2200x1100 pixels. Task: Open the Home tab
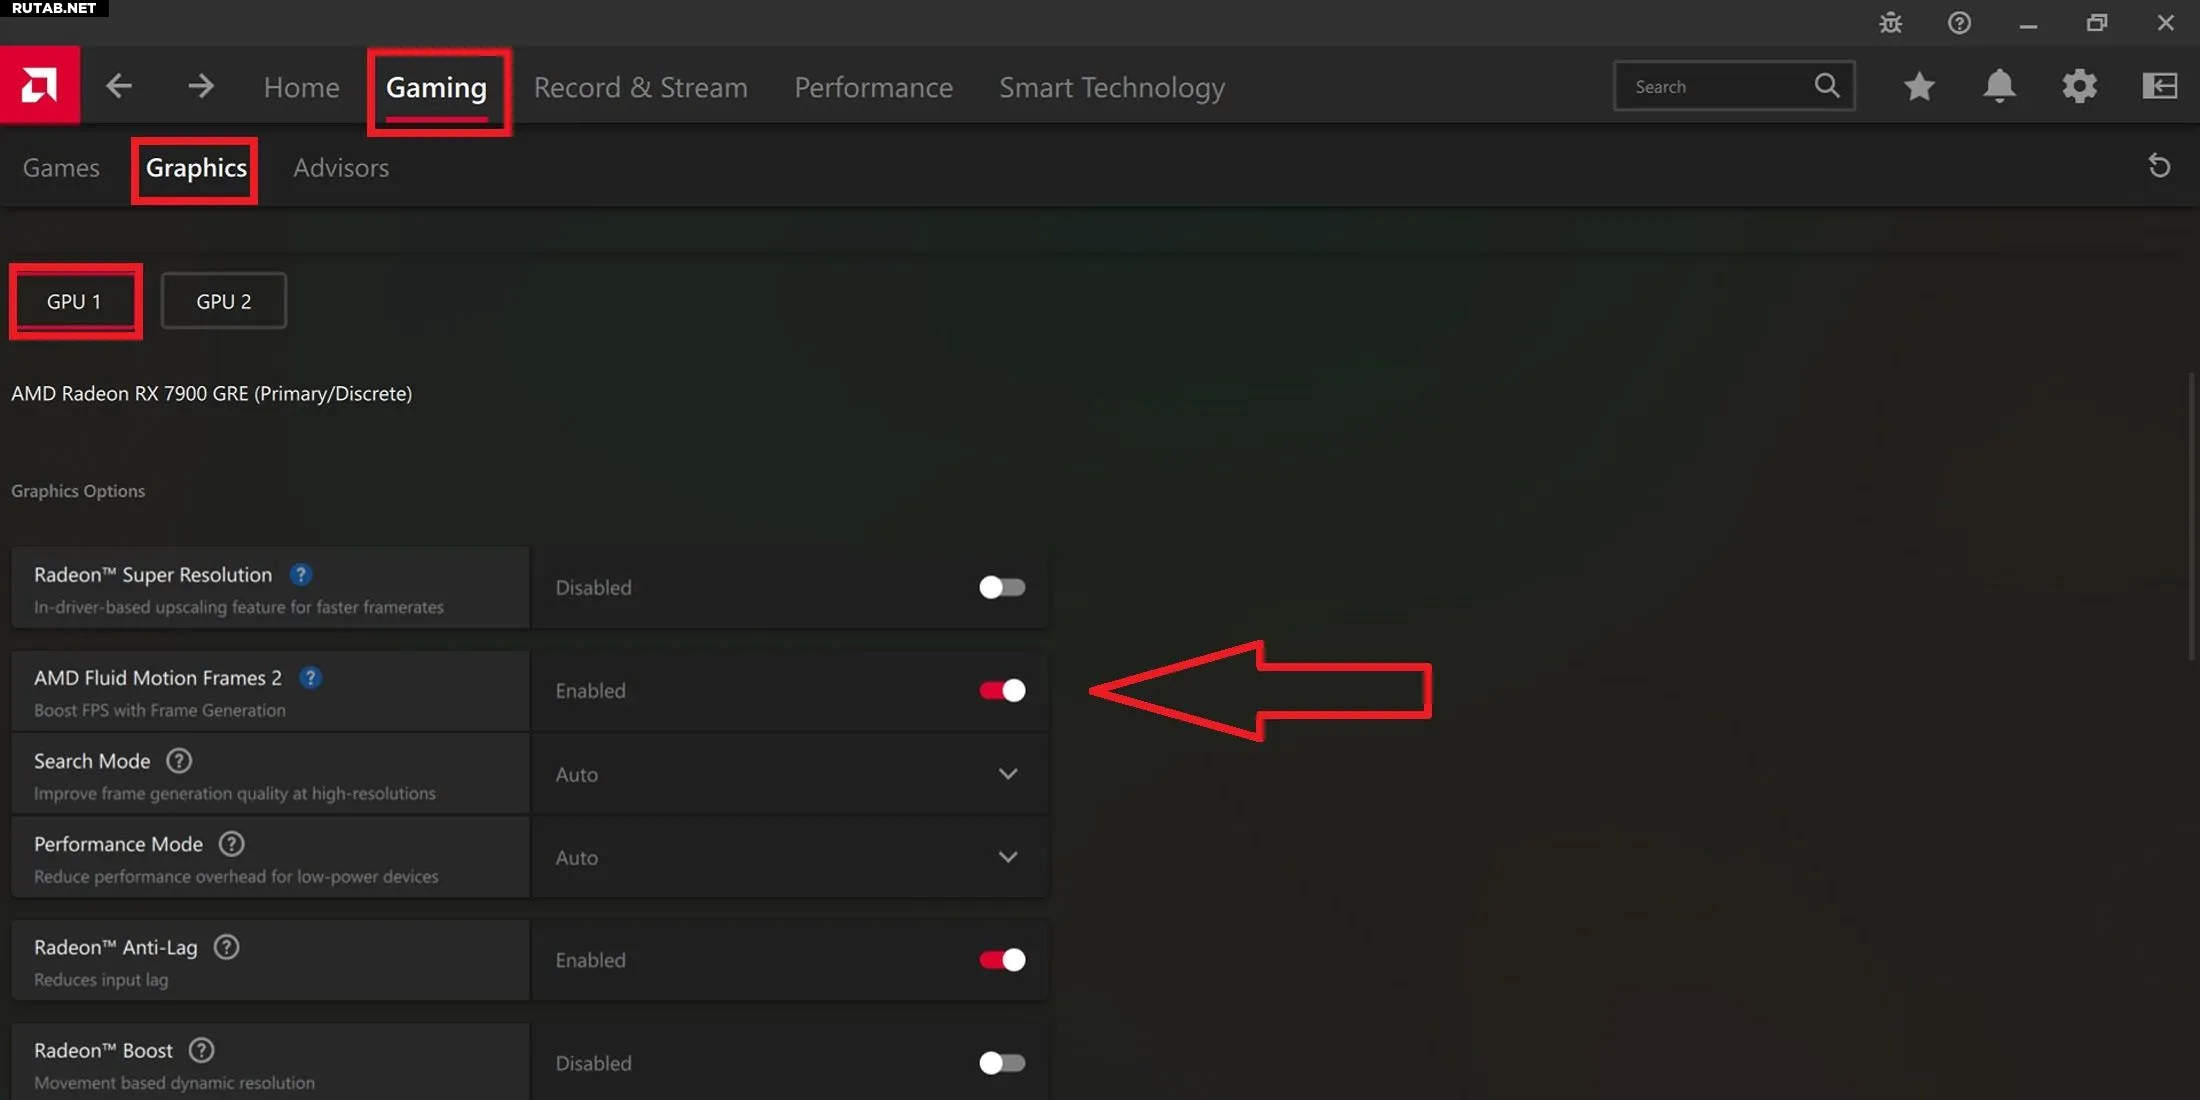click(x=302, y=87)
